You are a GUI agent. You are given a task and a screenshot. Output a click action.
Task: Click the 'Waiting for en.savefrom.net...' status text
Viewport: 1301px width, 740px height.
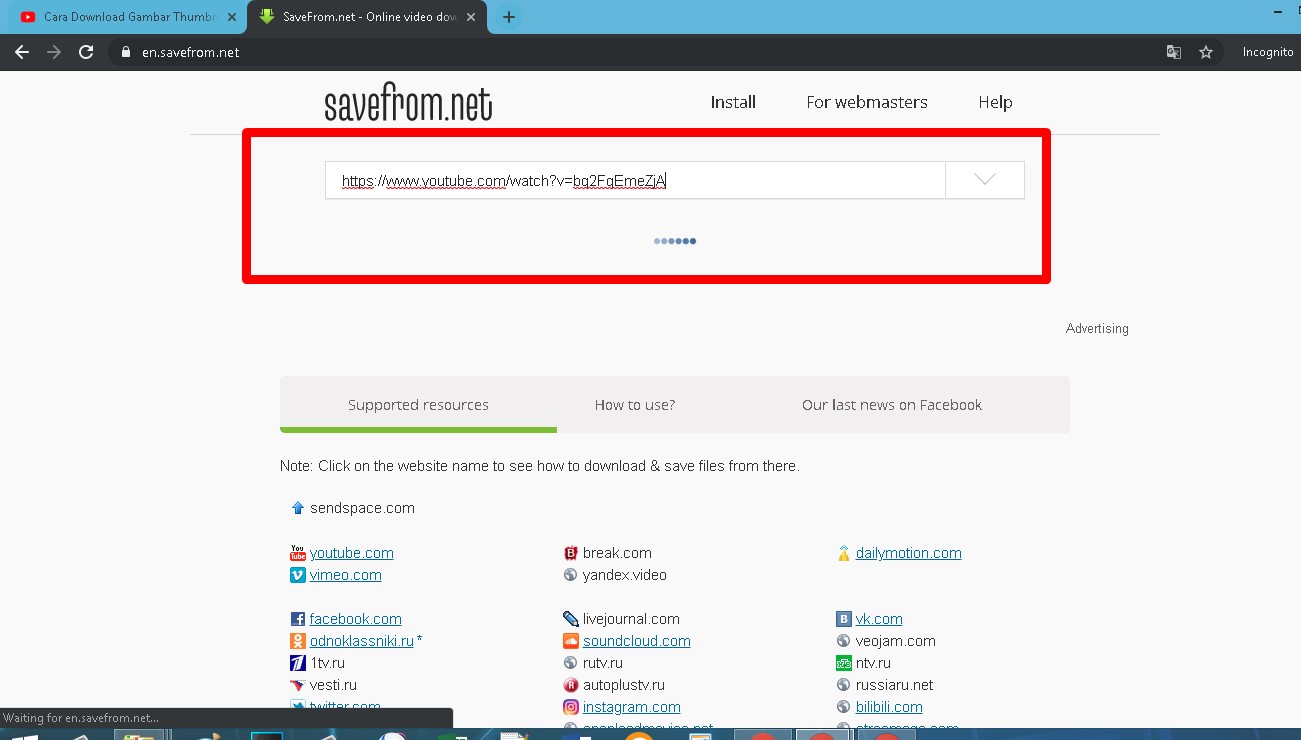(80, 718)
